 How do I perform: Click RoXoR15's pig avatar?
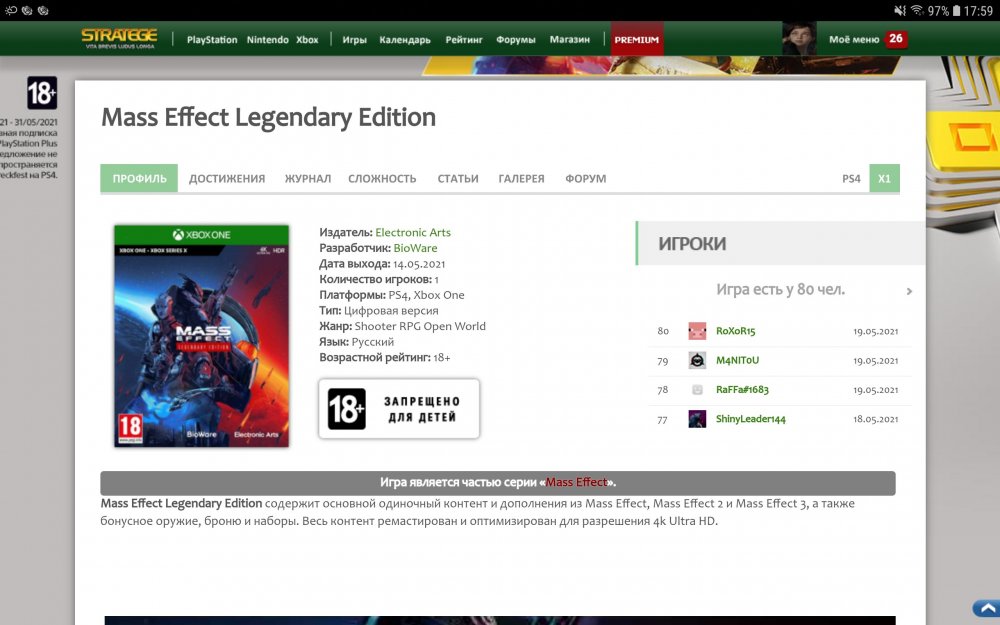coord(697,330)
